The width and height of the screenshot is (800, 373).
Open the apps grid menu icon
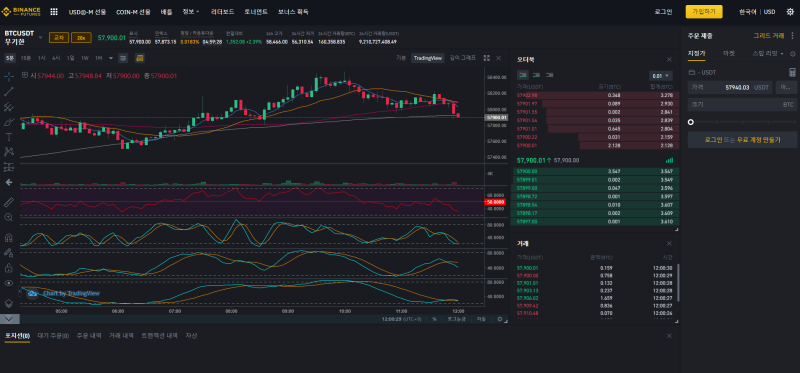pos(54,11)
